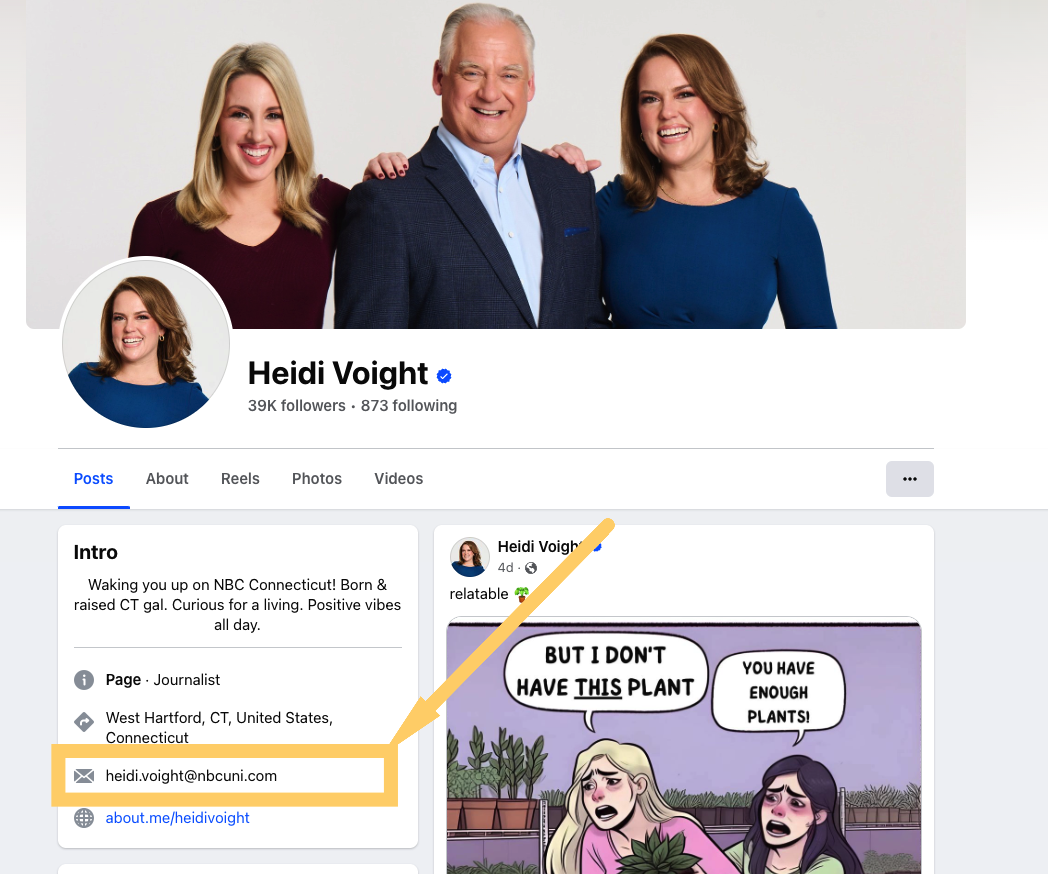
Task: Go to the Reels tab
Action: [x=240, y=479]
